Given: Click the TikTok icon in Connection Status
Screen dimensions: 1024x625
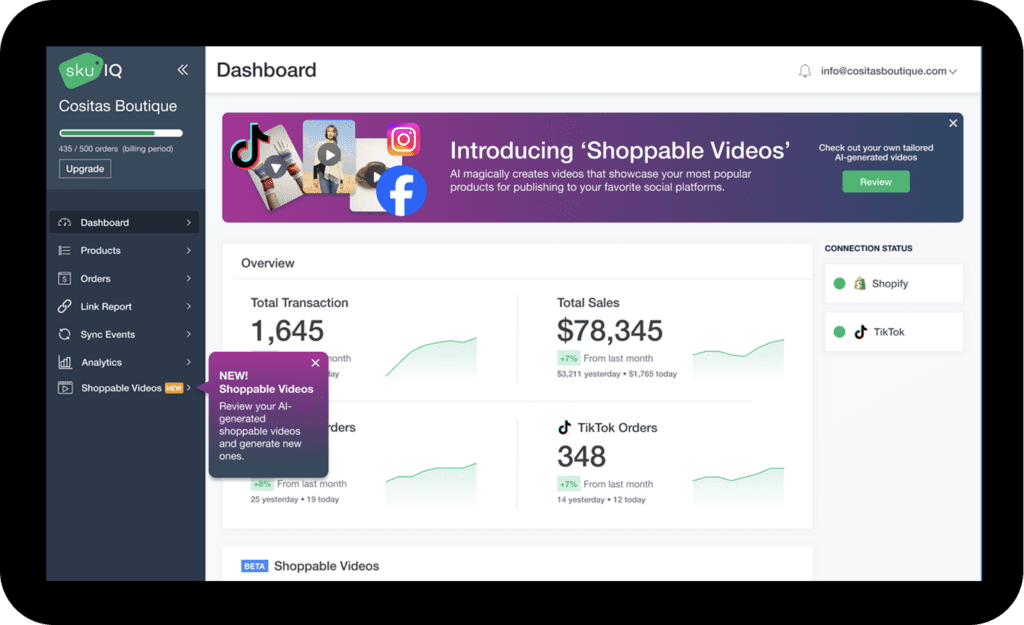Looking at the screenshot, I should pyautogui.click(x=861, y=332).
